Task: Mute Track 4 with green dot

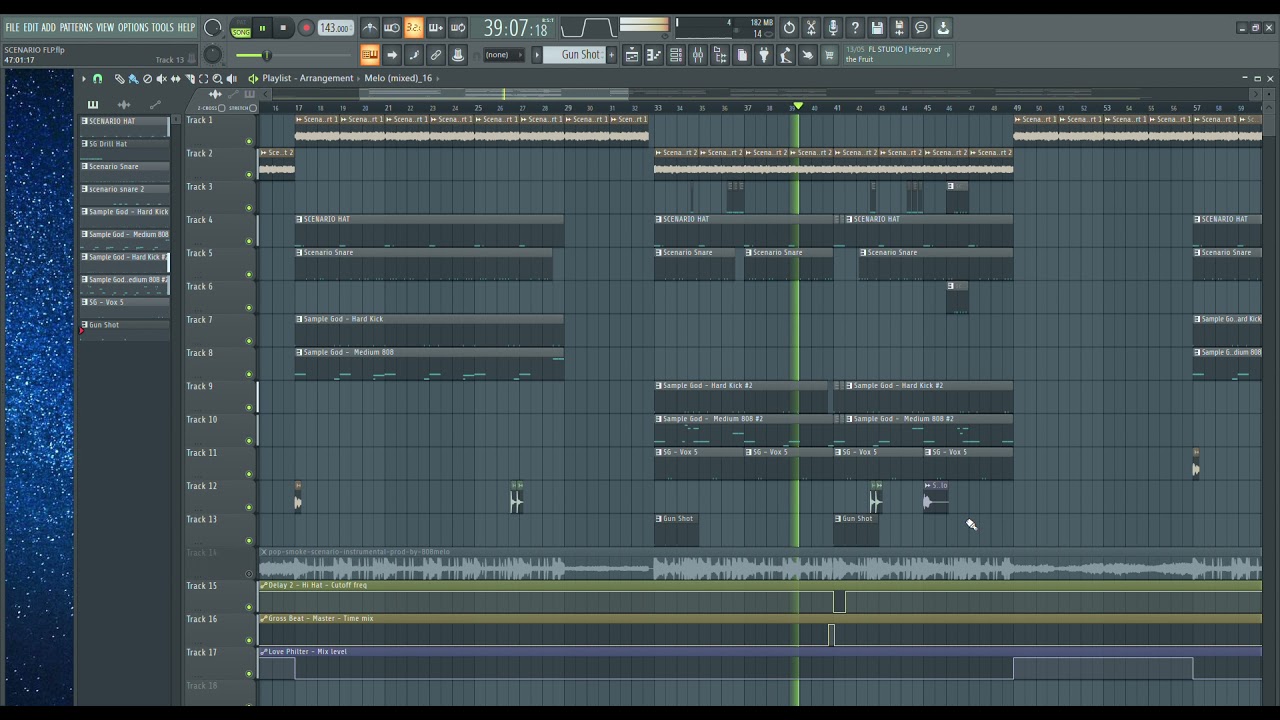Action: click(249, 241)
